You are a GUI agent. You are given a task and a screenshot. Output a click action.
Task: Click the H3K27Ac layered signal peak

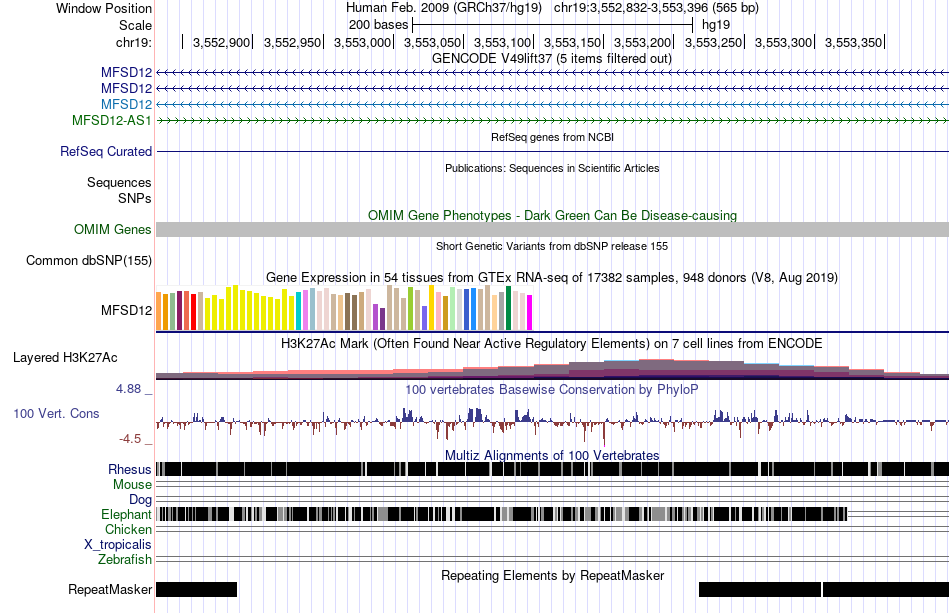tap(656, 368)
